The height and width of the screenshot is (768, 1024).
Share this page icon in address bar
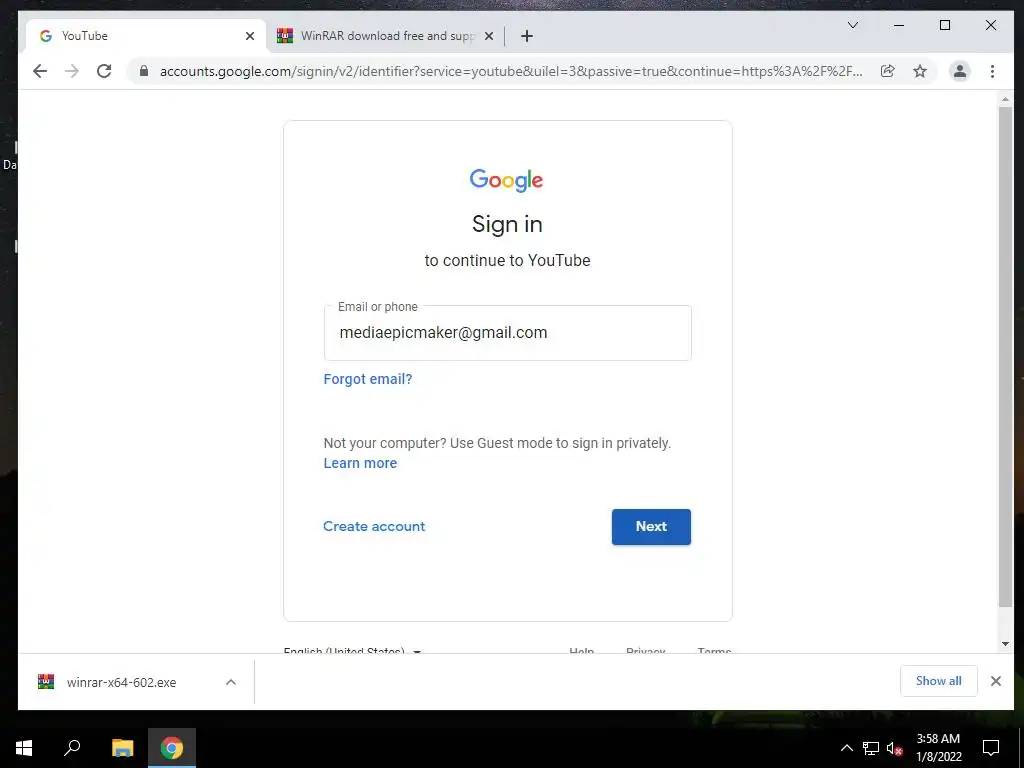[888, 71]
